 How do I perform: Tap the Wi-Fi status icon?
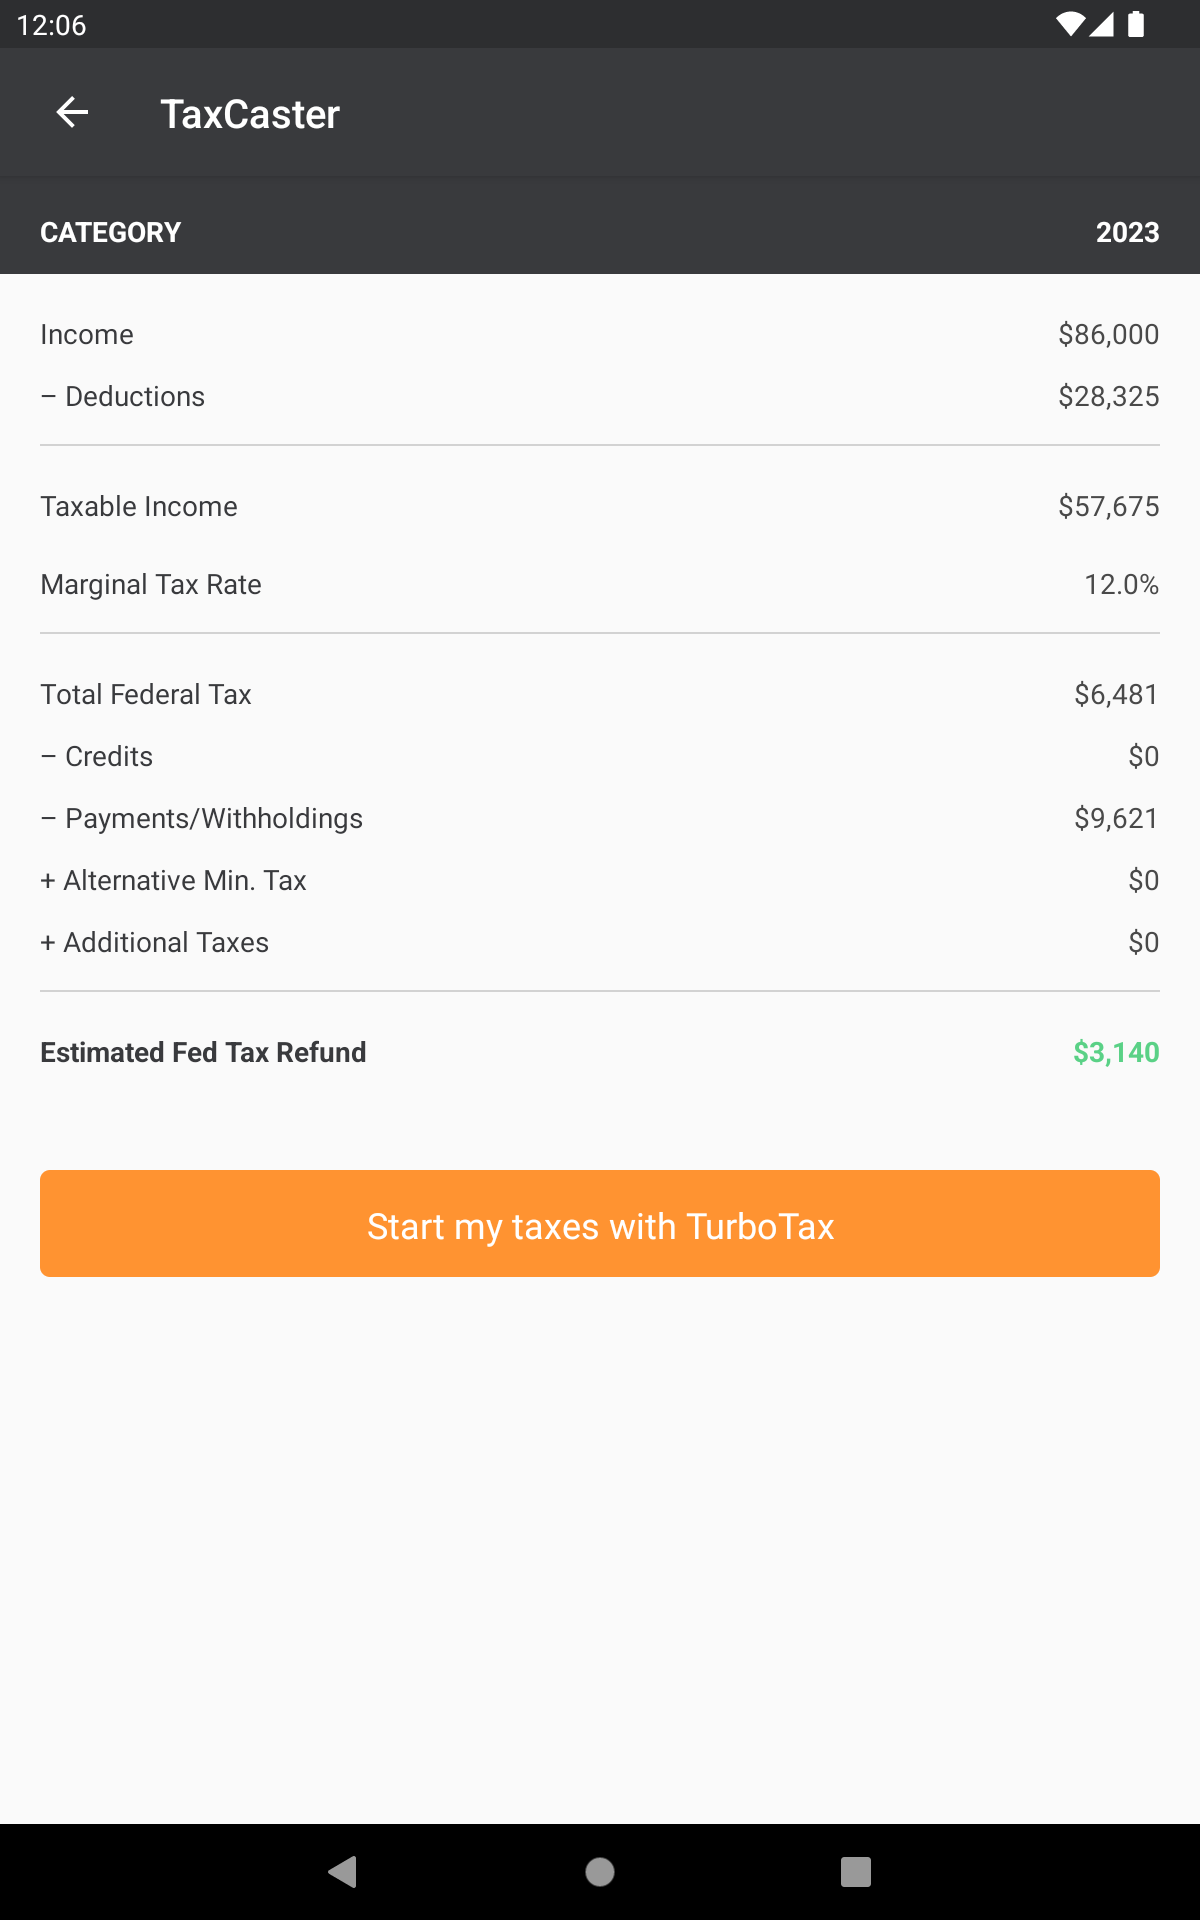tap(1070, 24)
